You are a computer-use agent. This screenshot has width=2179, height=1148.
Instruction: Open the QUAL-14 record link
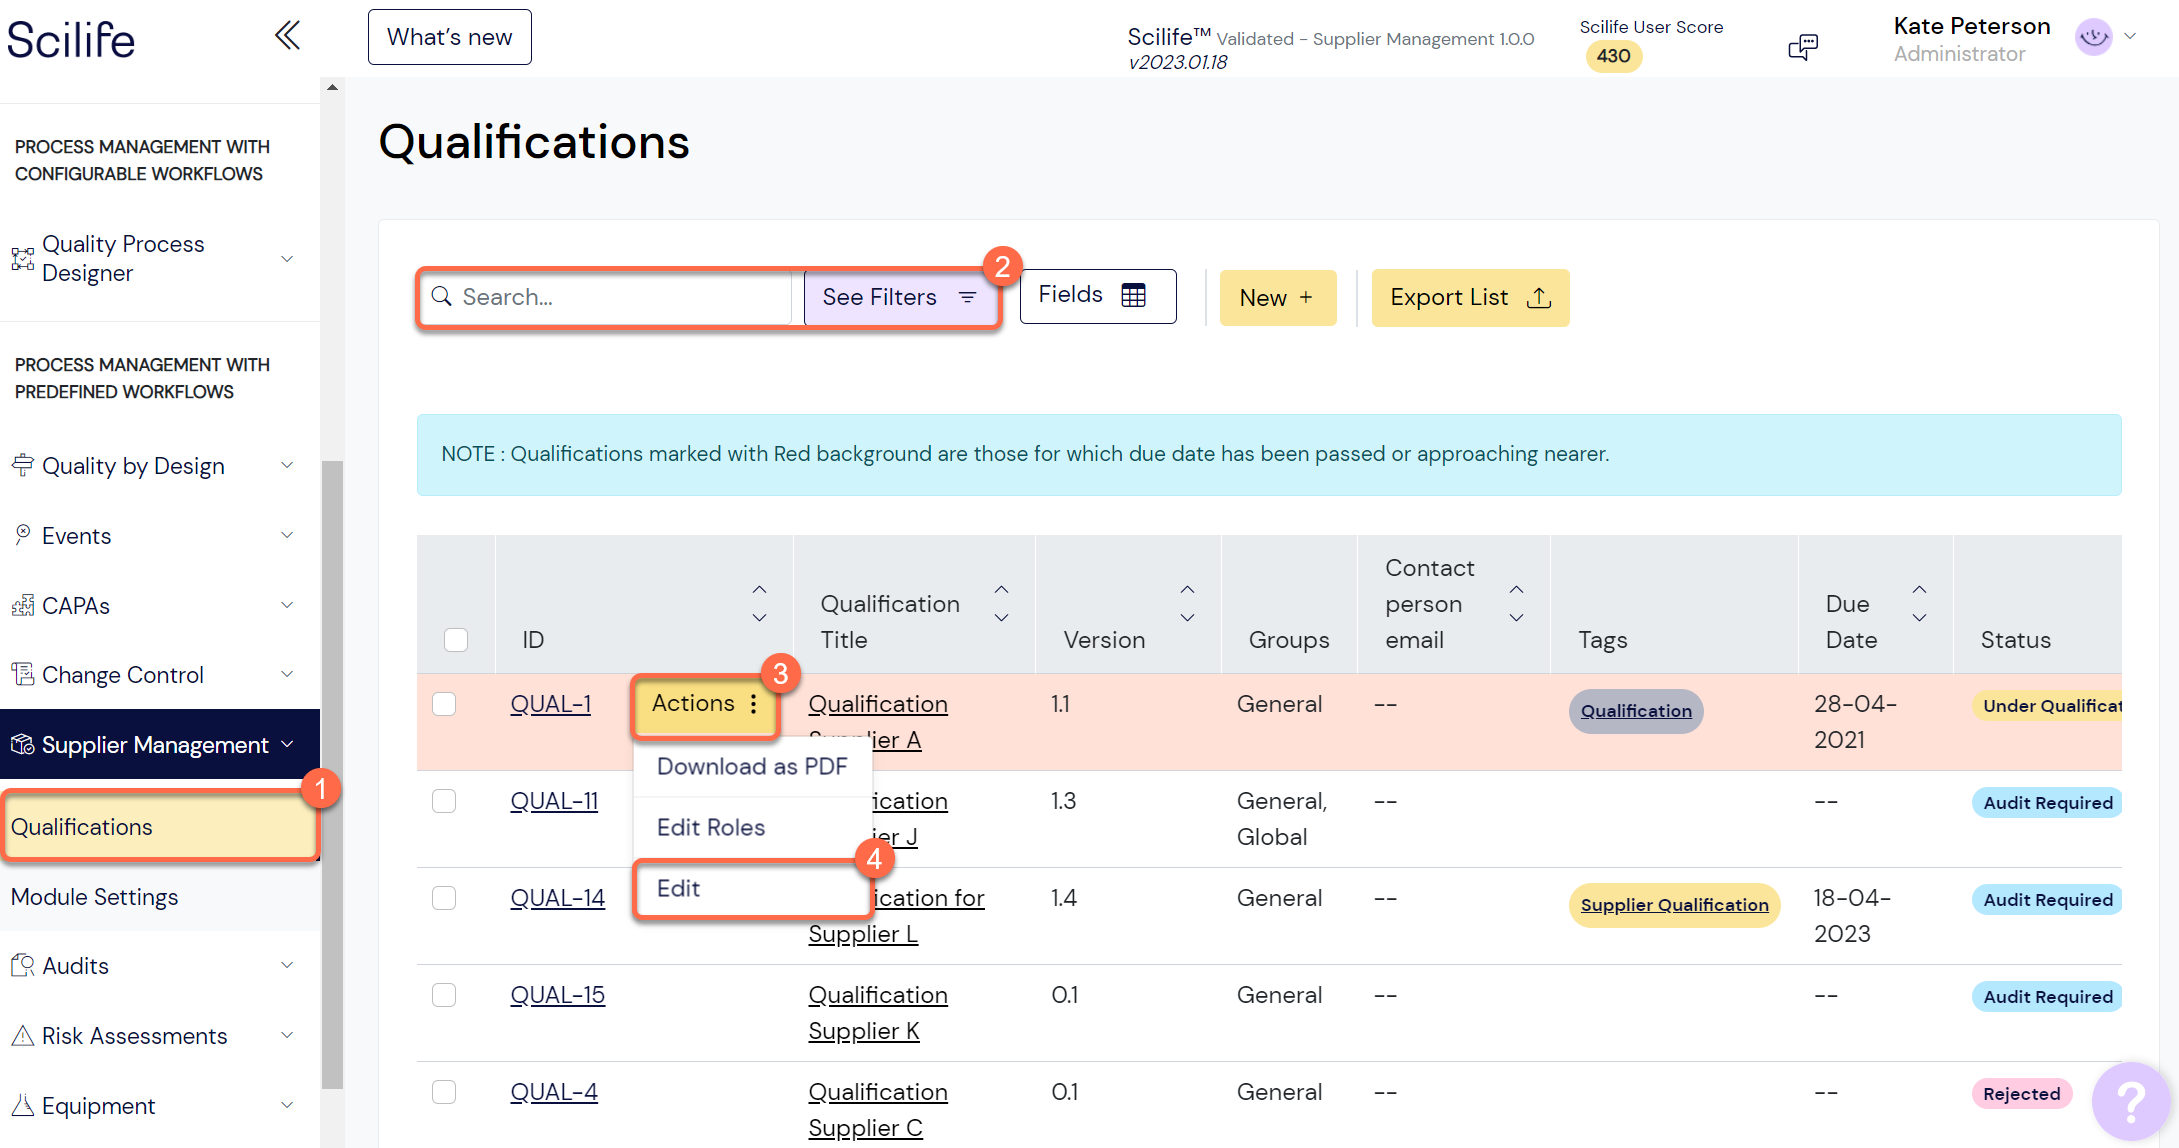coord(558,898)
